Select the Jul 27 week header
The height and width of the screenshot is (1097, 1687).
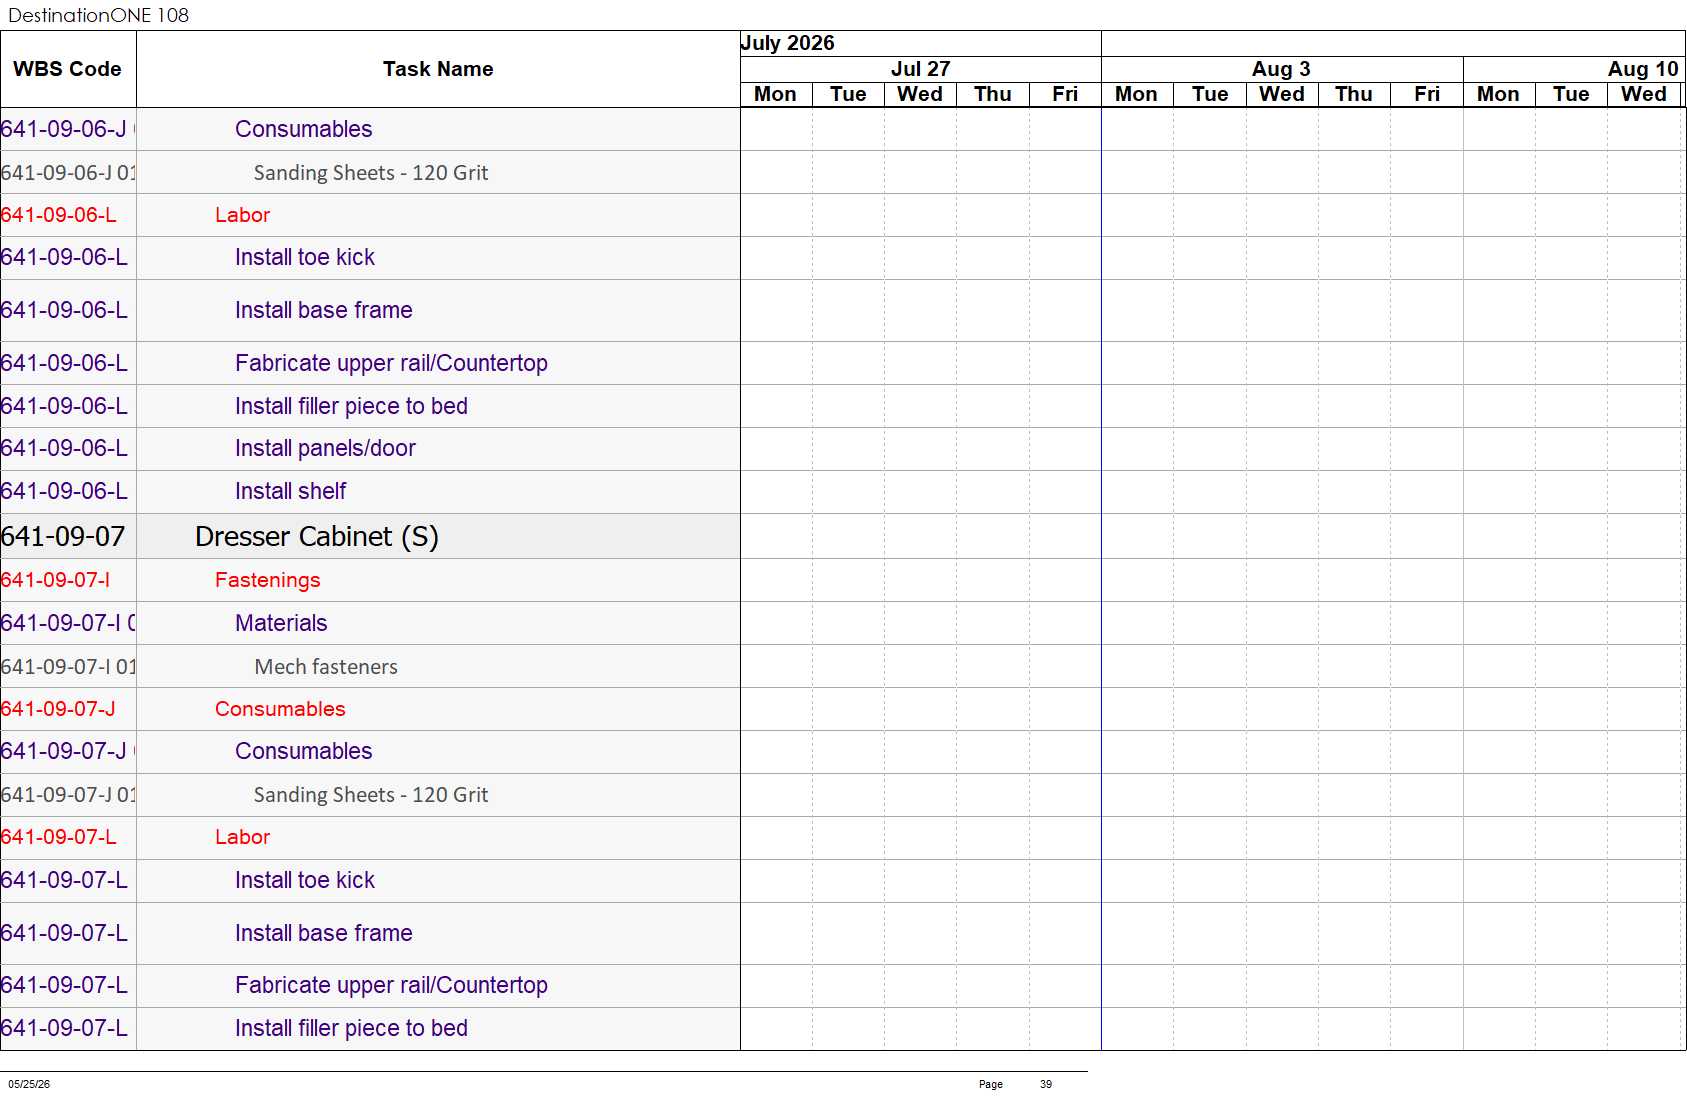(920, 69)
